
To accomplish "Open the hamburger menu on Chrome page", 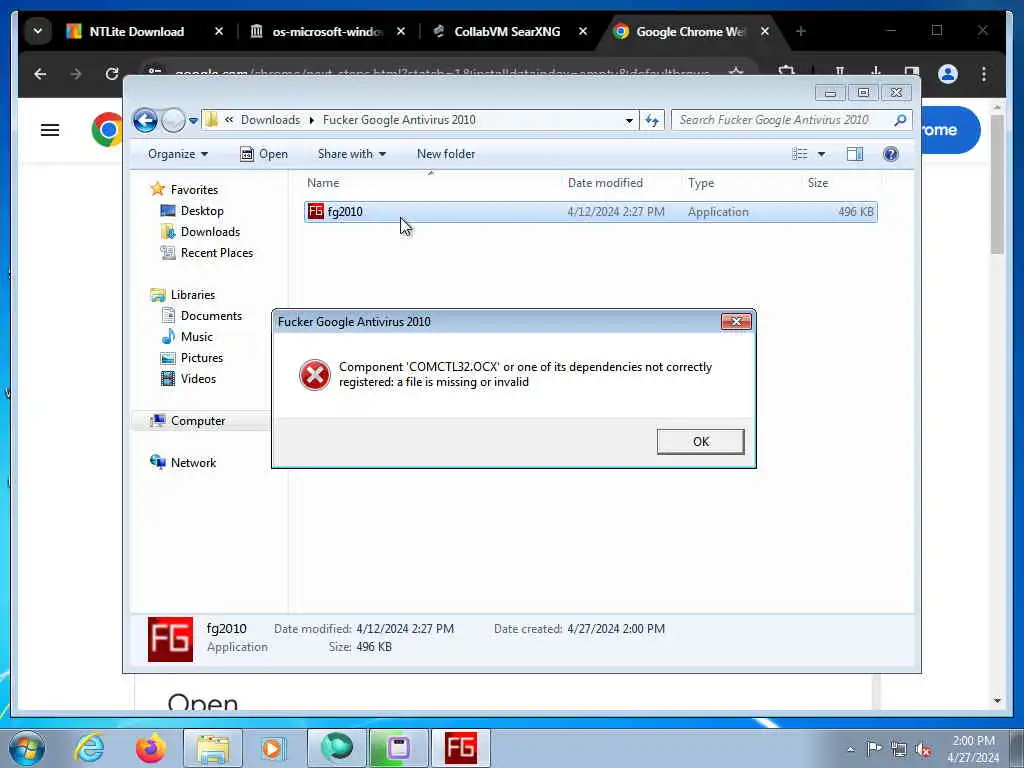I will point(50,130).
